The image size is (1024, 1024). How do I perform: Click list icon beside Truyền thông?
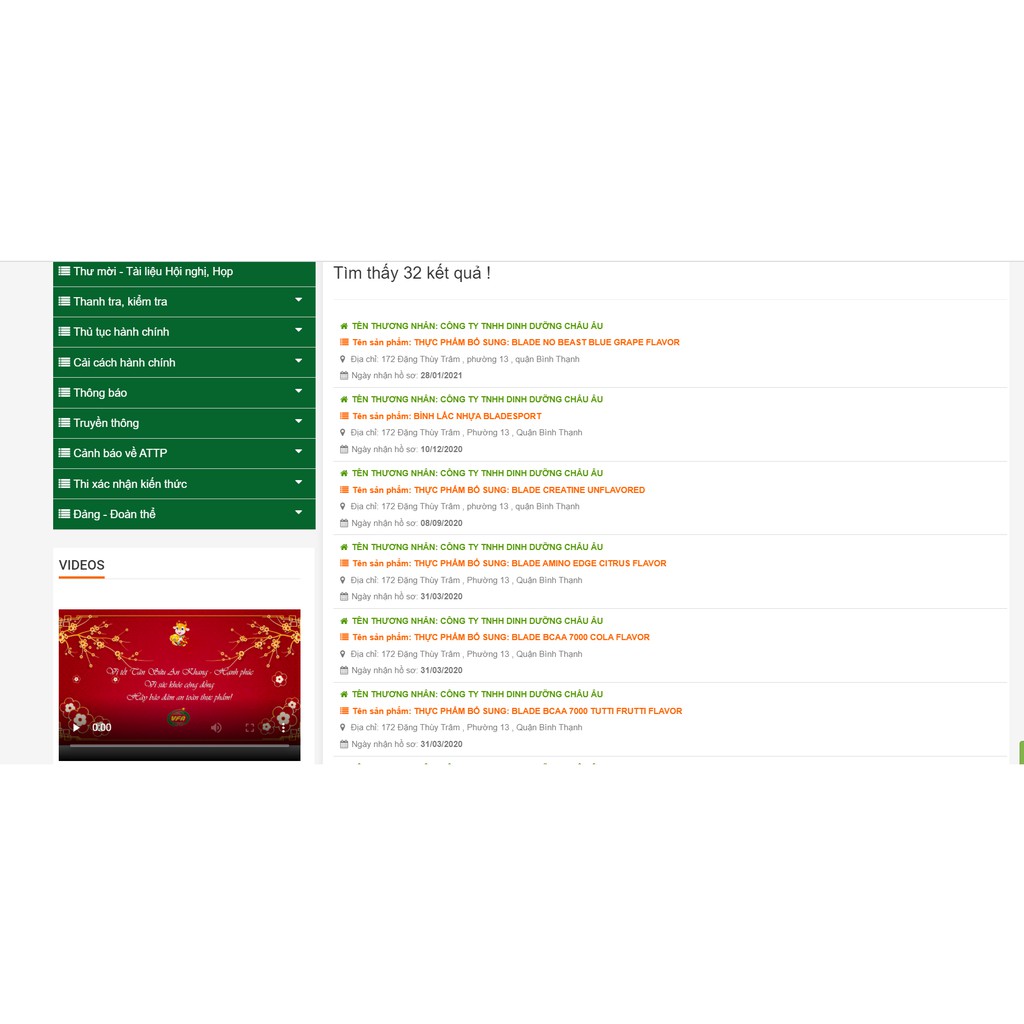[64, 423]
